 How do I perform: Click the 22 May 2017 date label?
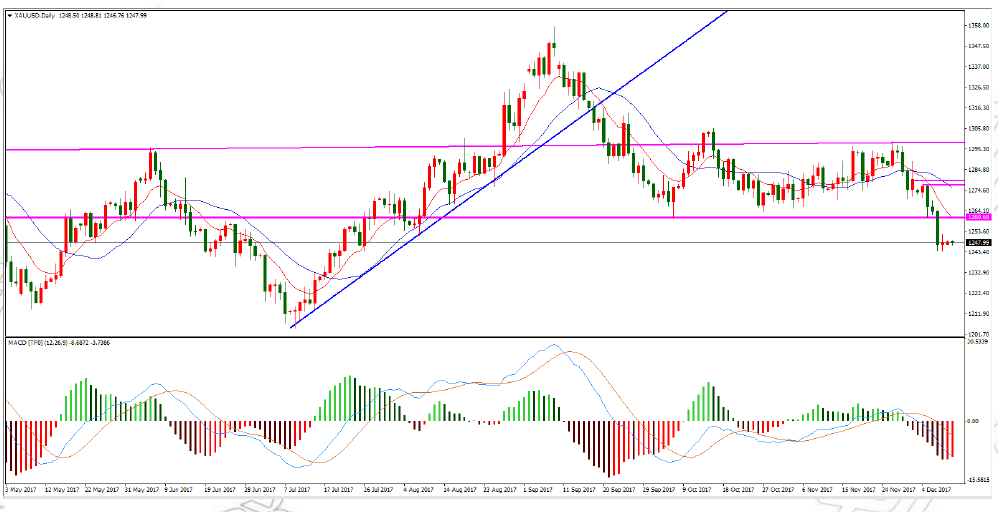click(x=102, y=490)
